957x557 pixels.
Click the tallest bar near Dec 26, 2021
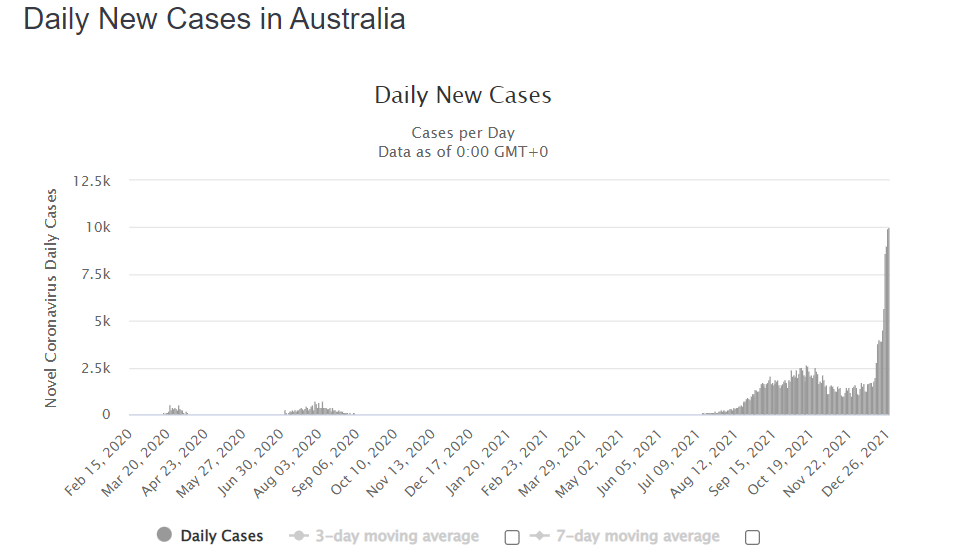(x=888, y=322)
